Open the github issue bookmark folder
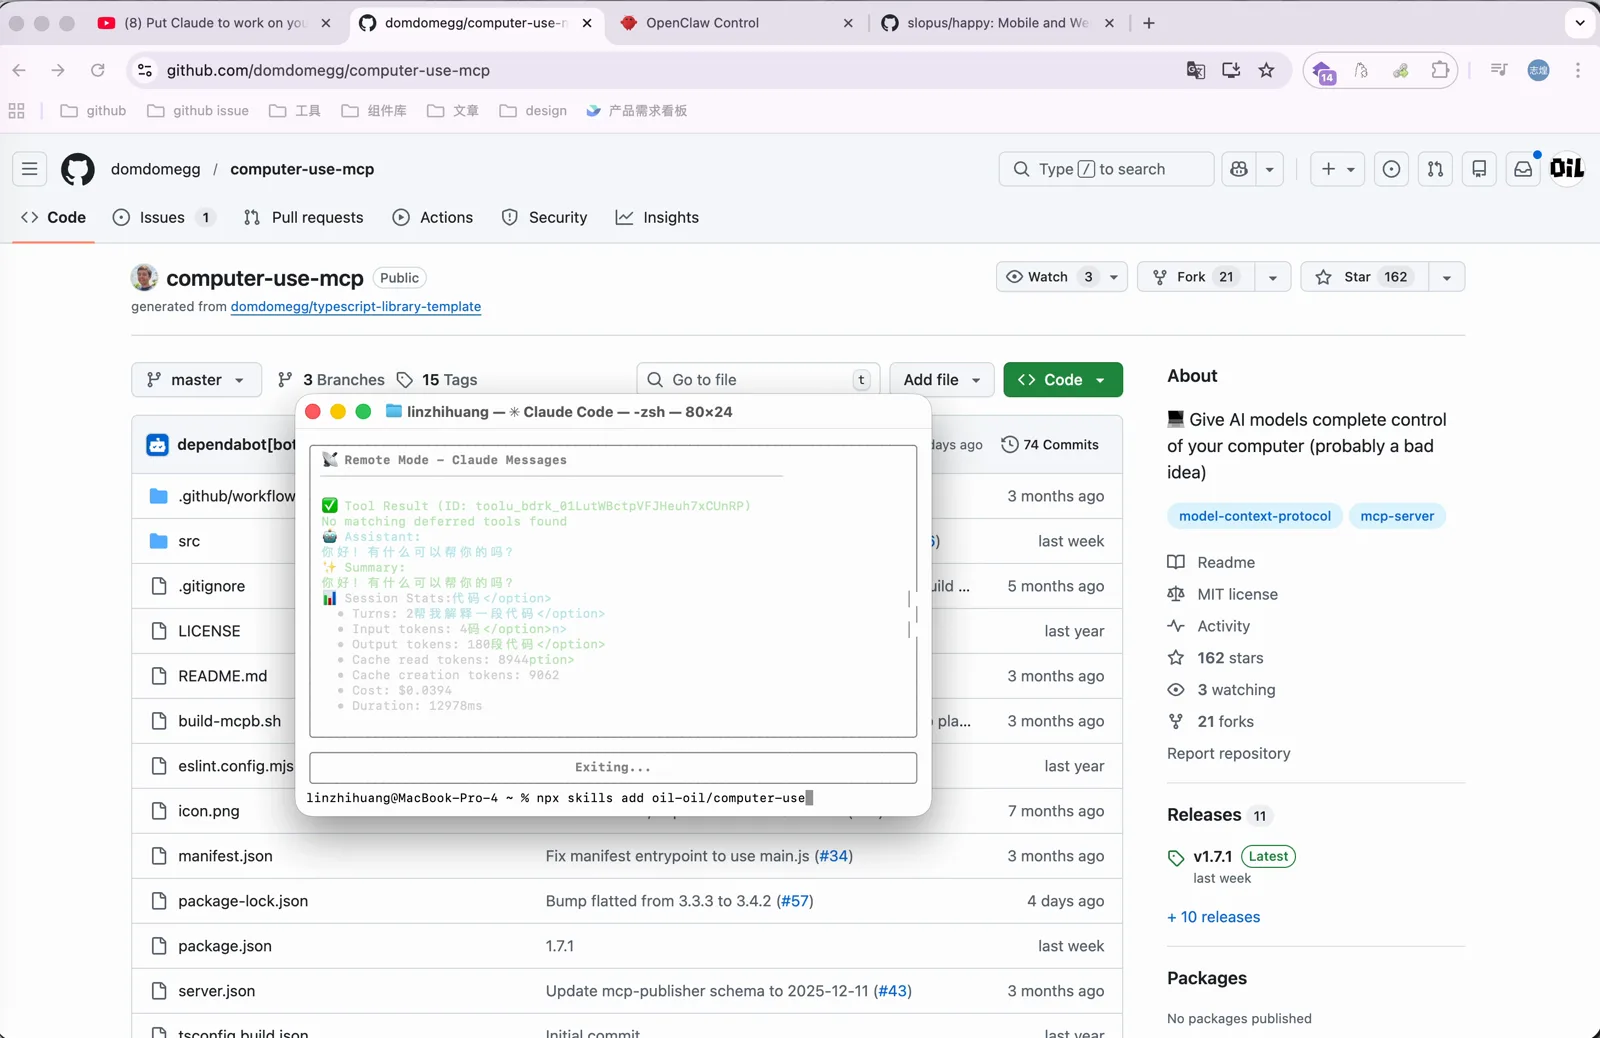Viewport: 1600px width, 1038px height. [198, 111]
